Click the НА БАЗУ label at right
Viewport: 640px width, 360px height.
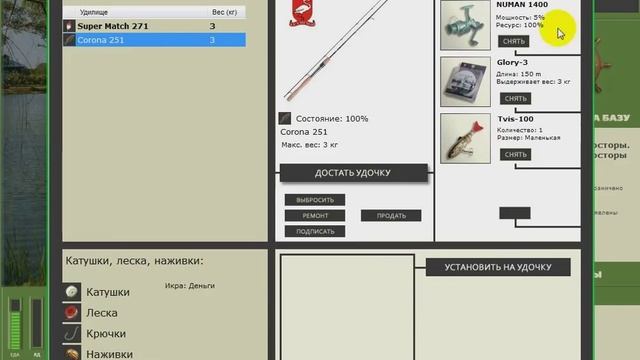pos(612,118)
